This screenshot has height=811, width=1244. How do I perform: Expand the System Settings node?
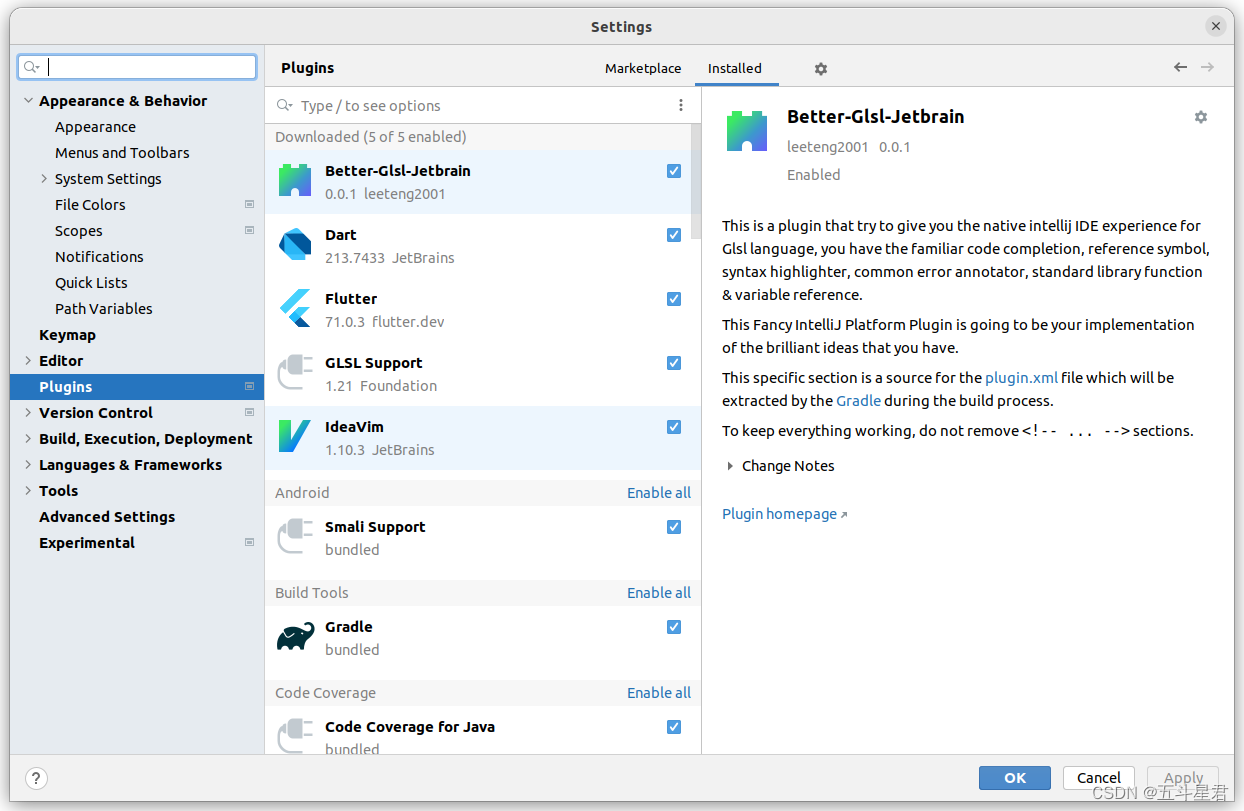coord(44,178)
